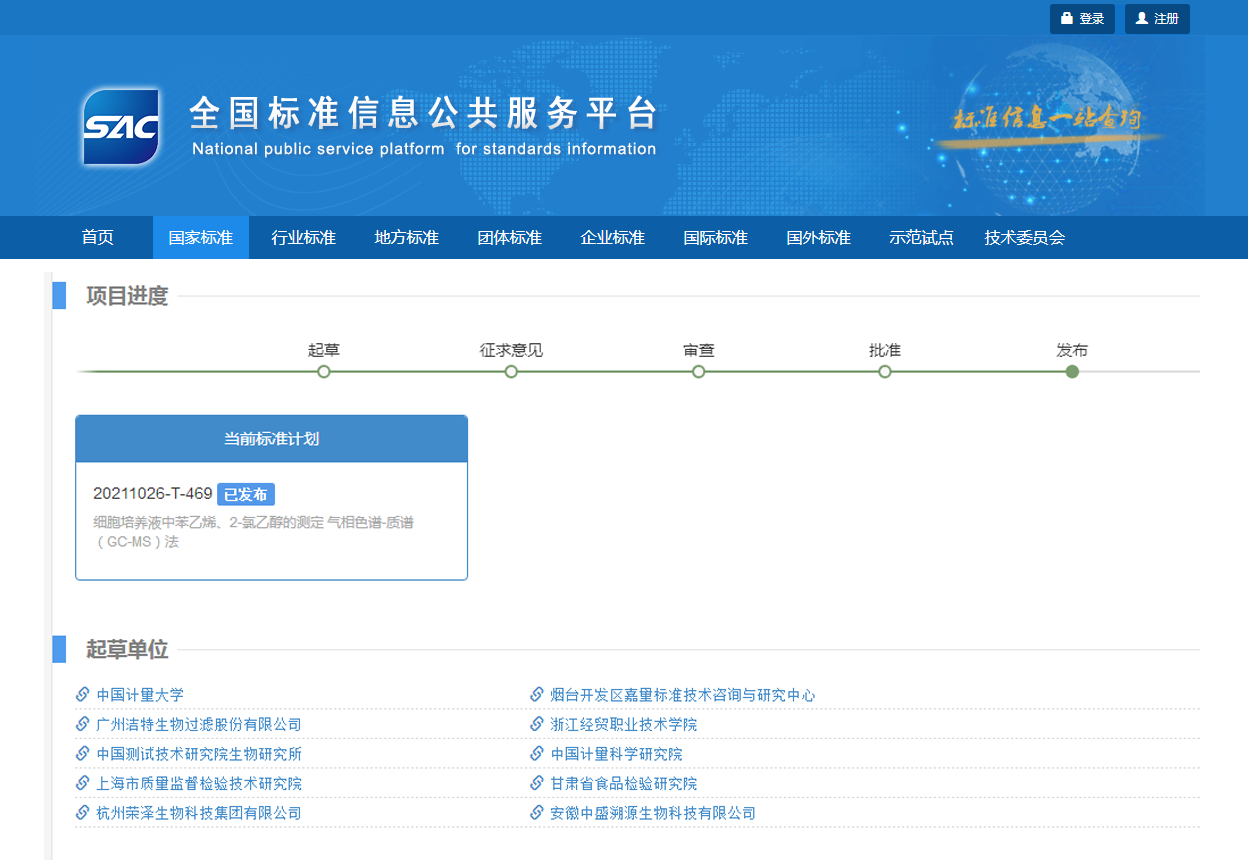The height and width of the screenshot is (860, 1248).
Task: Select the 征求意见 progress marker
Action: pyautogui.click(x=511, y=372)
